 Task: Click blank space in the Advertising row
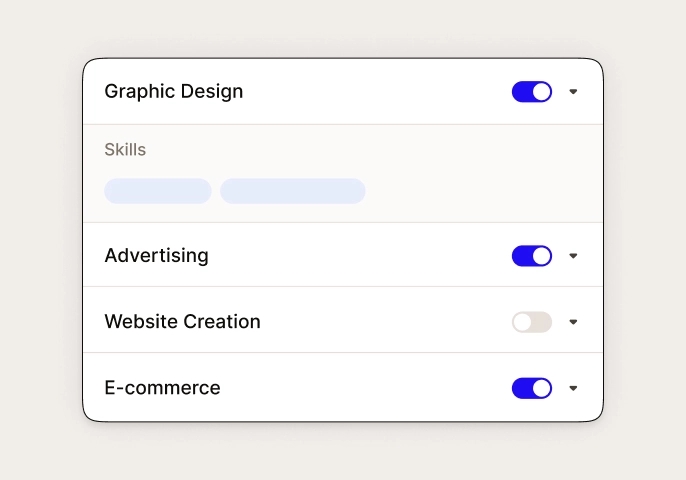pyautogui.click(x=359, y=256)
